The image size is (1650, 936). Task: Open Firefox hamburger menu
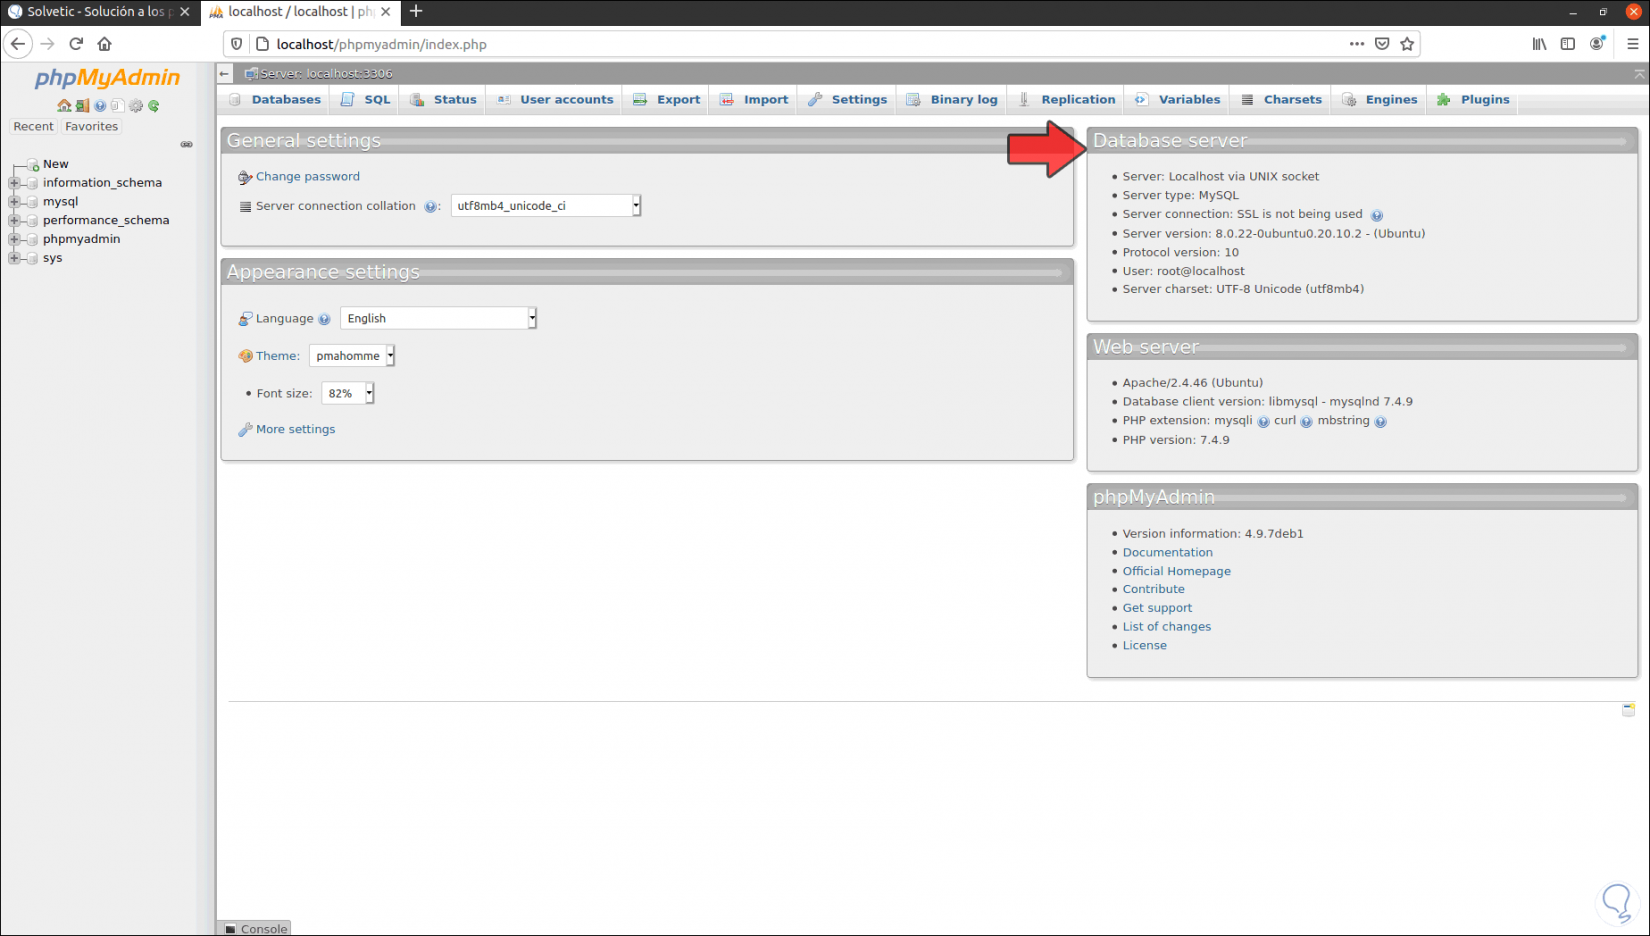click(x=1633, y=44)
